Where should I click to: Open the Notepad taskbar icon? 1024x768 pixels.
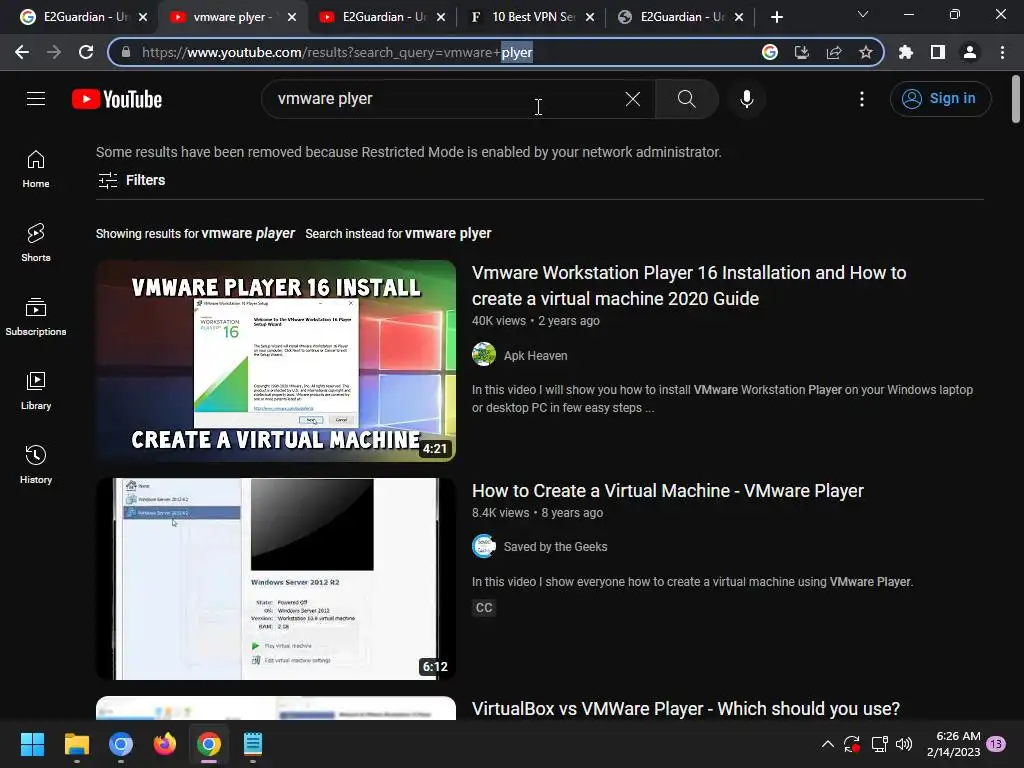point(253,744)
